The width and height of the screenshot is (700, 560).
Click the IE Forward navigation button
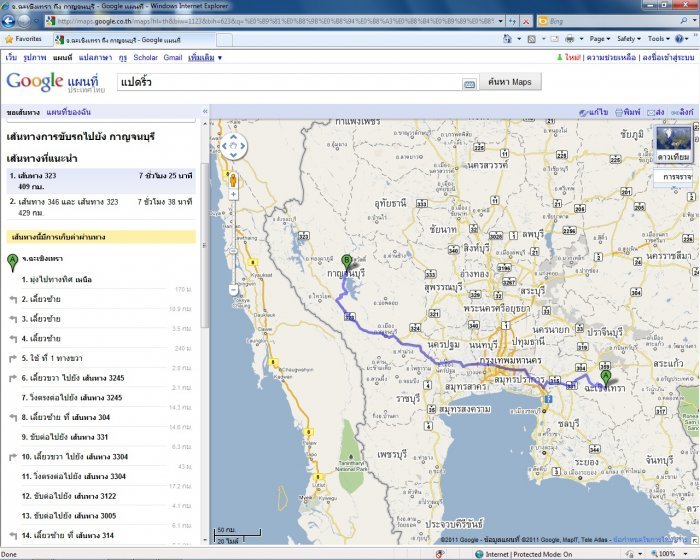[x=24, y=21]
